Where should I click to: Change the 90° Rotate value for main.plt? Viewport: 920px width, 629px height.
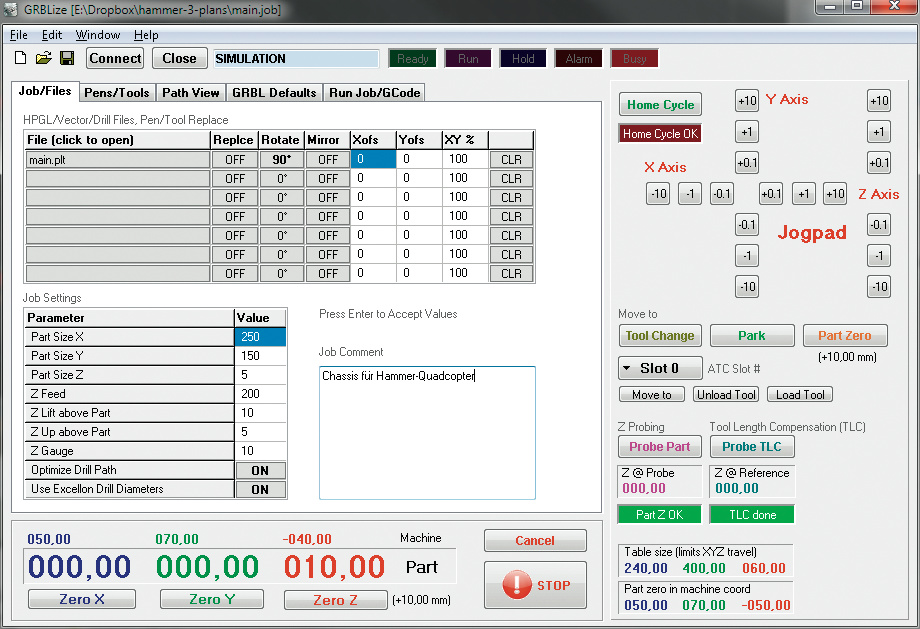pyautogui.click(x=281, y=159)
